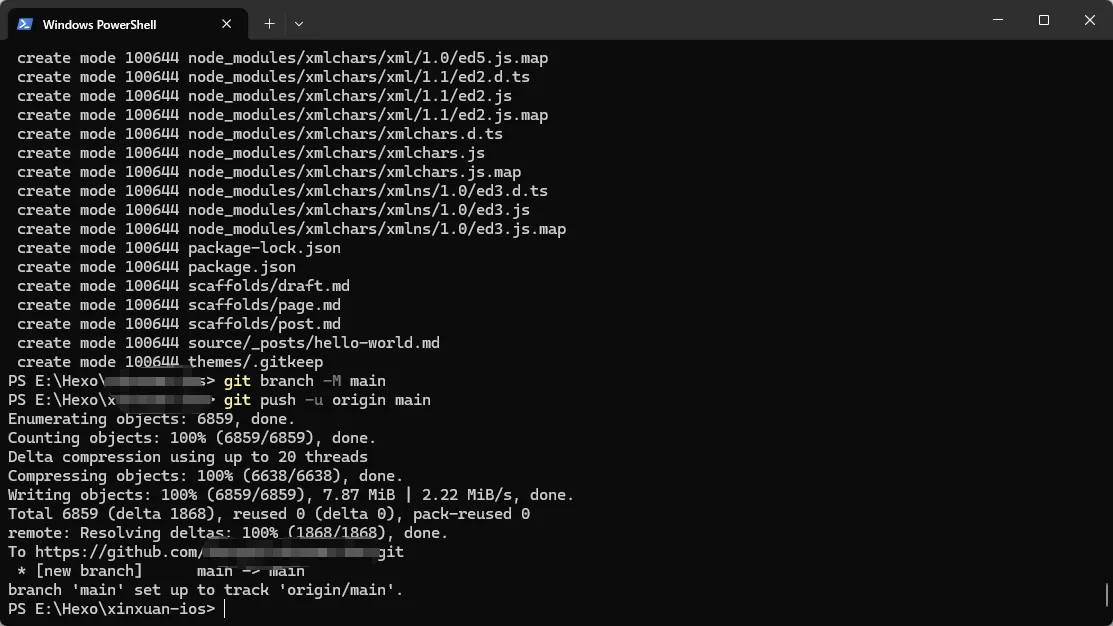Viewport: 1113px width, 626px height.
Task: Expand the new tab profile dropdown chevron
Action: click(x=299, y=23)
